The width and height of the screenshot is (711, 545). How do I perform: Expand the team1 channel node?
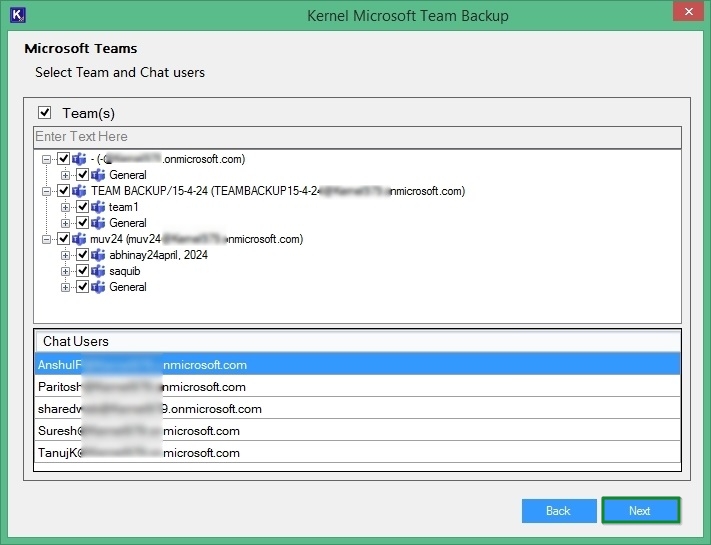(x=65, y=208)
